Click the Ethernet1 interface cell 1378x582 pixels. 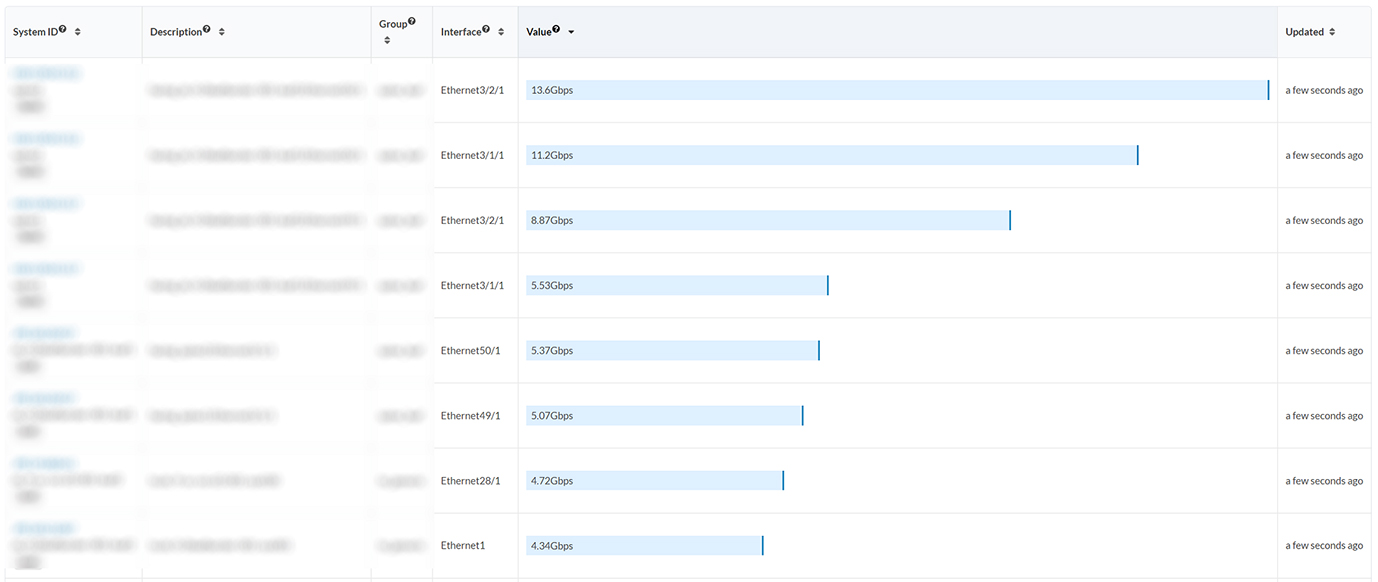coord(463,546)
